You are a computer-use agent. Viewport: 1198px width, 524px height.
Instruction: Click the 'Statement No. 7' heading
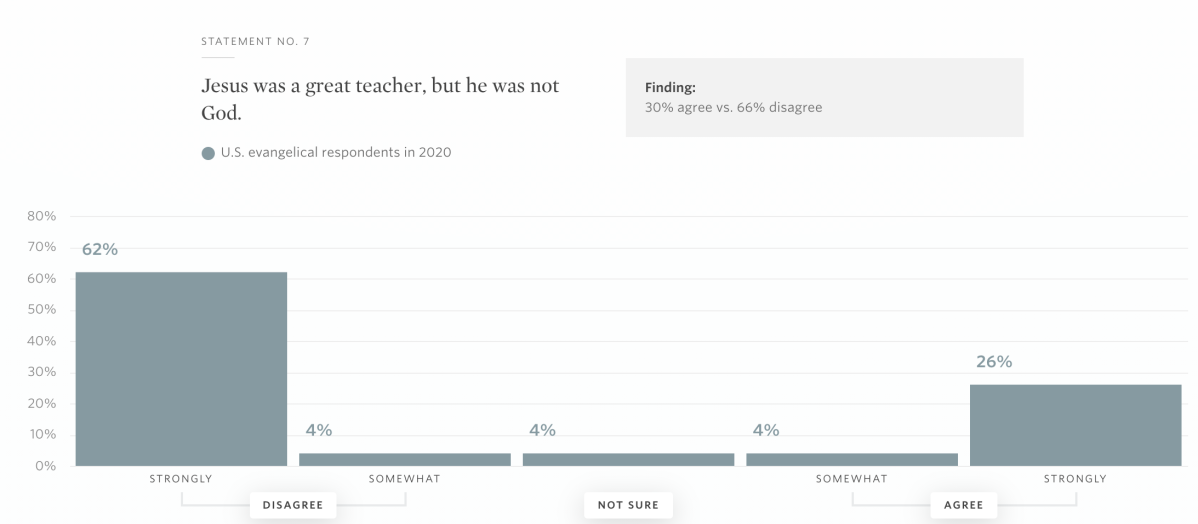click(255, 41)
